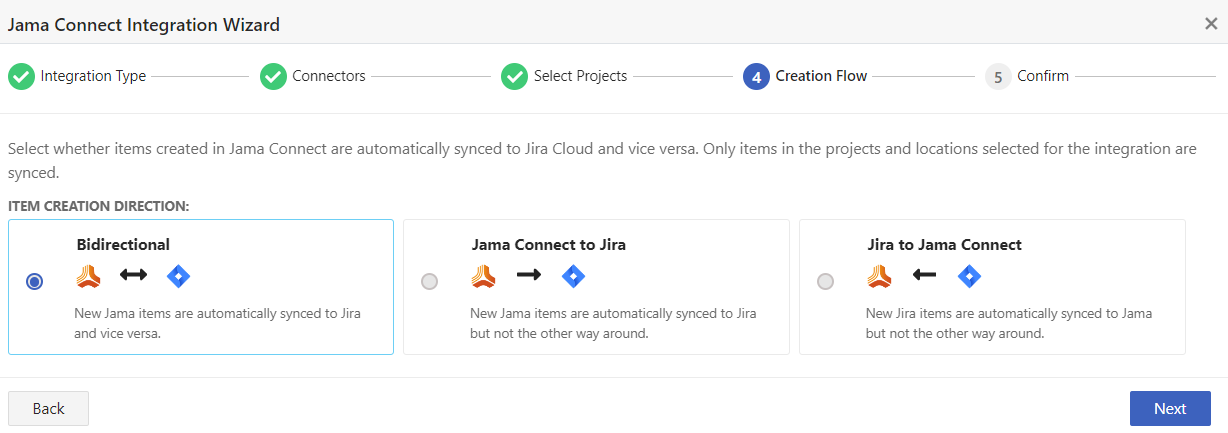Click the Jira logo in Bidirectional card
Screen dimensions: 1228x433
(178, 275)
